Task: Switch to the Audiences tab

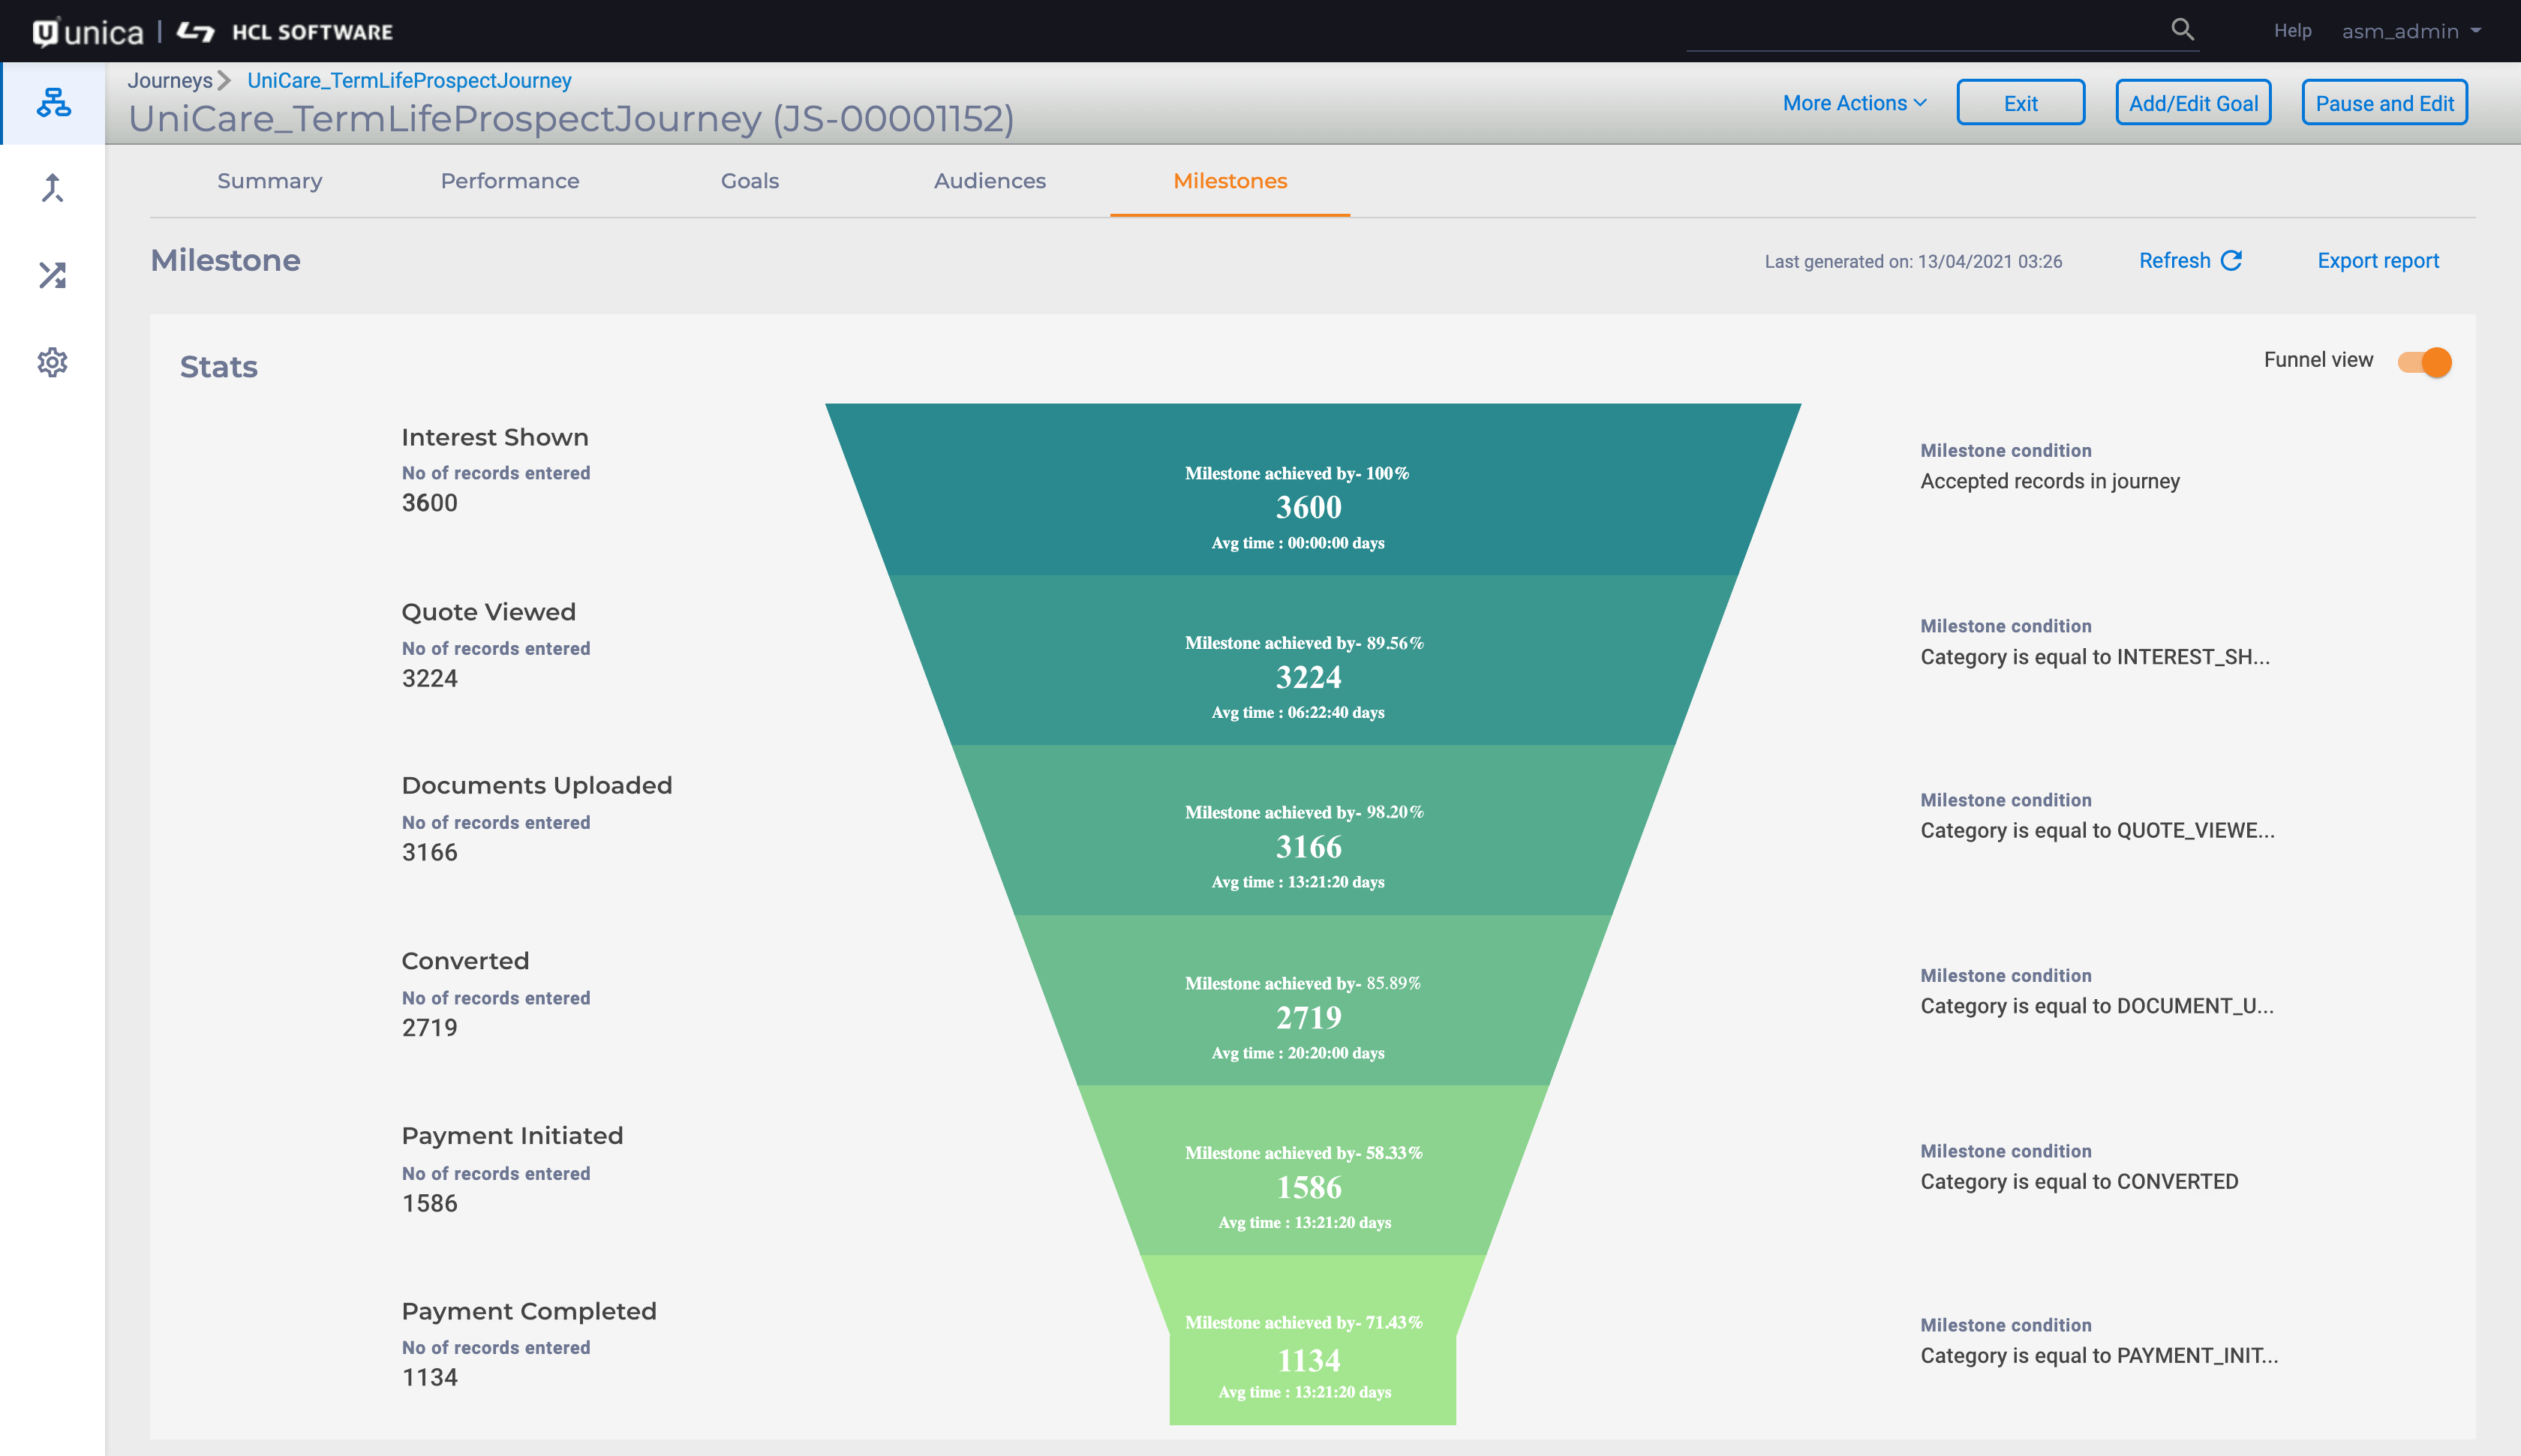Action: (x=989, y=181)
